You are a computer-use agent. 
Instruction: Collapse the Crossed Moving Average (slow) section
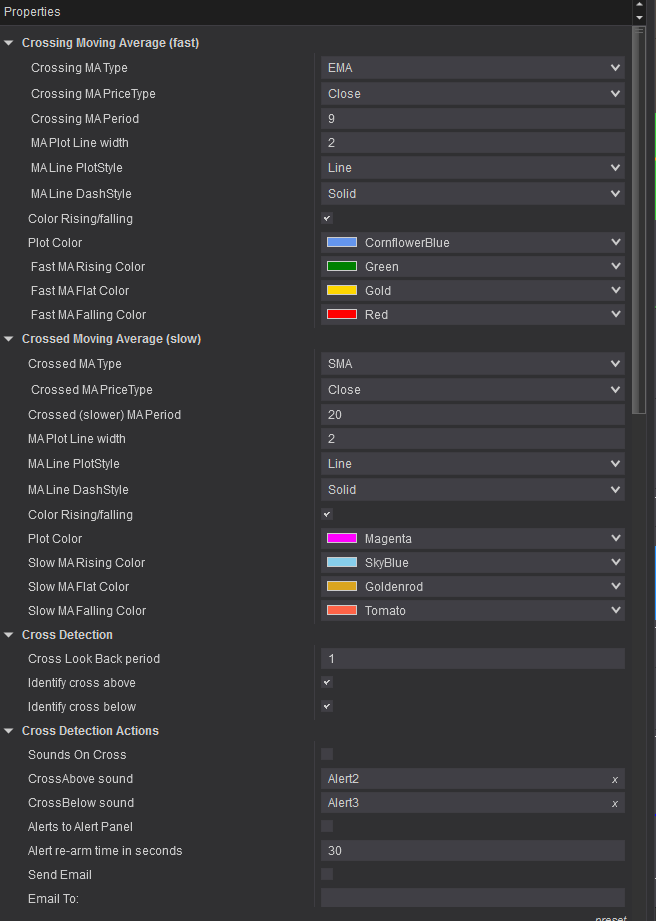tap(9, 339)
